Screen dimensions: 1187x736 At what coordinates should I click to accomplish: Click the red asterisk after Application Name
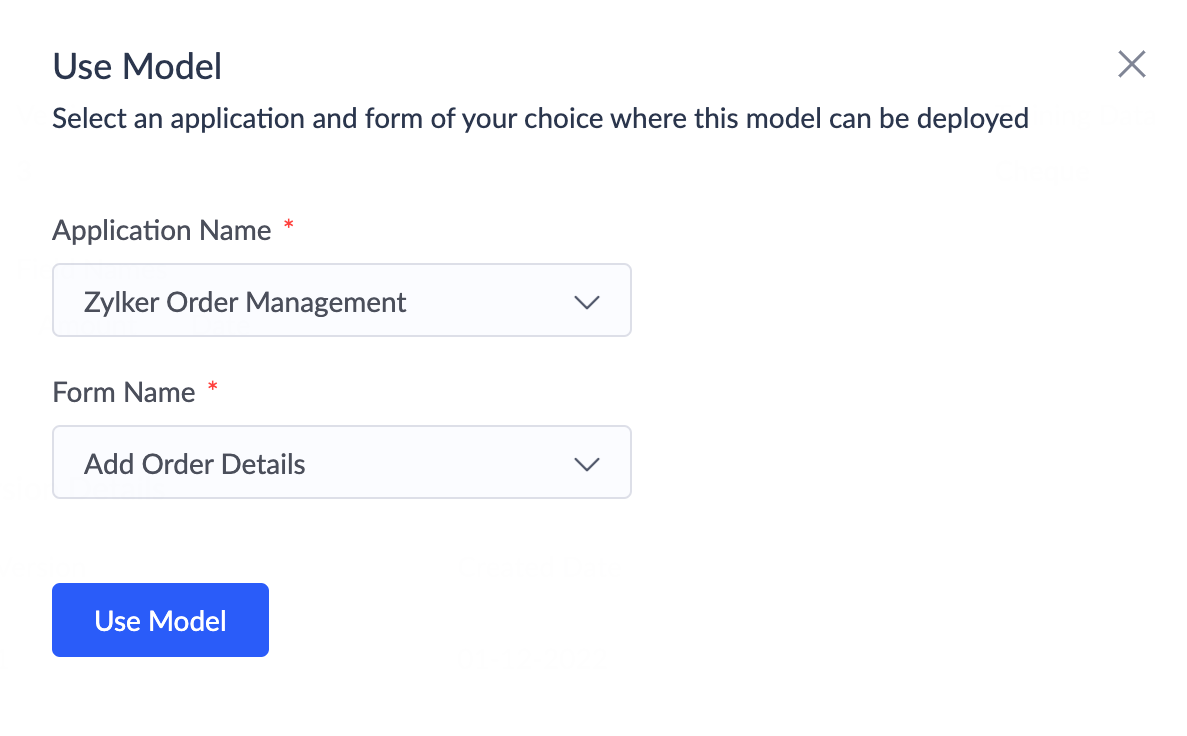[x=289, y=227]
